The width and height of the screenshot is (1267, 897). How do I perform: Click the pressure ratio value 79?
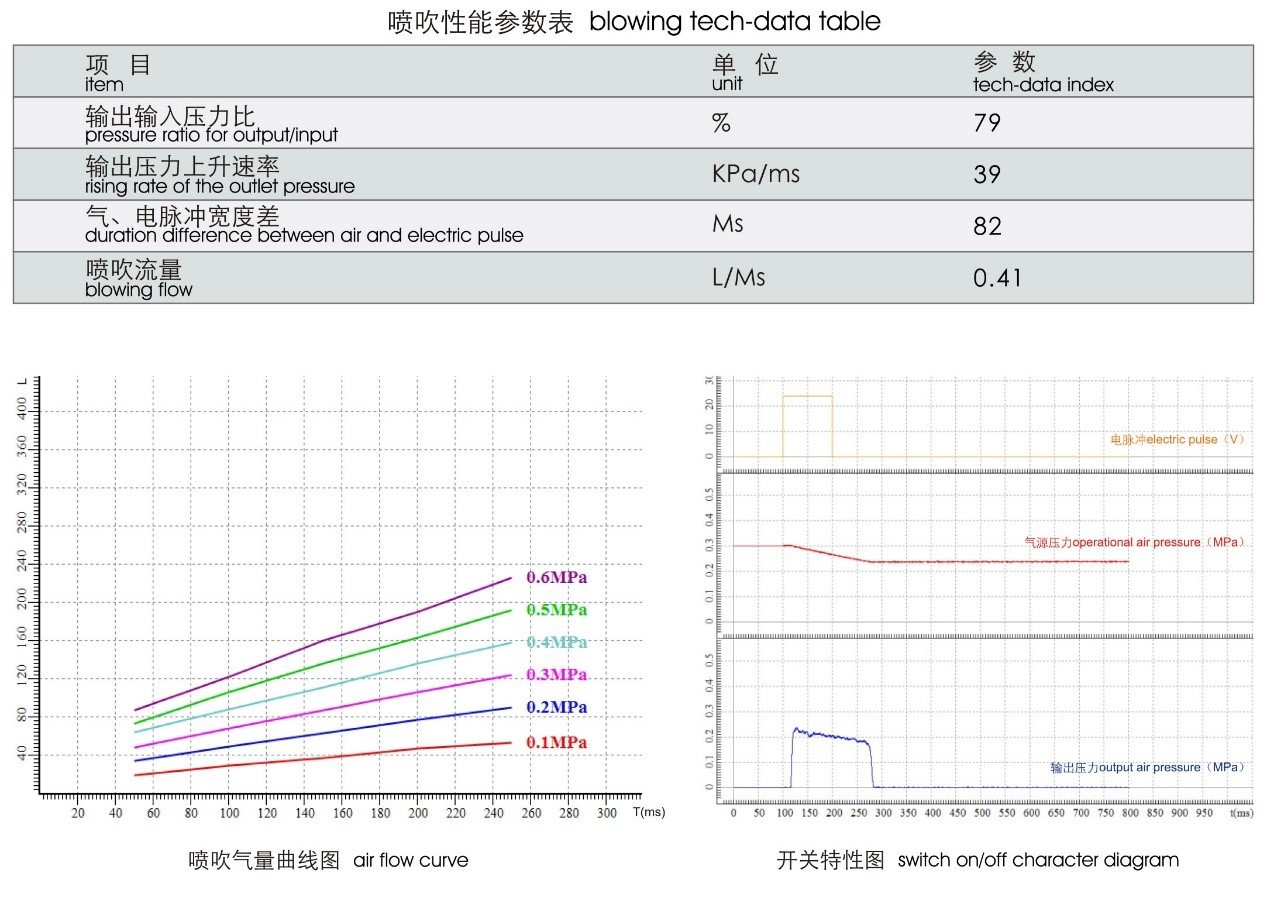[x=986, y=123]
